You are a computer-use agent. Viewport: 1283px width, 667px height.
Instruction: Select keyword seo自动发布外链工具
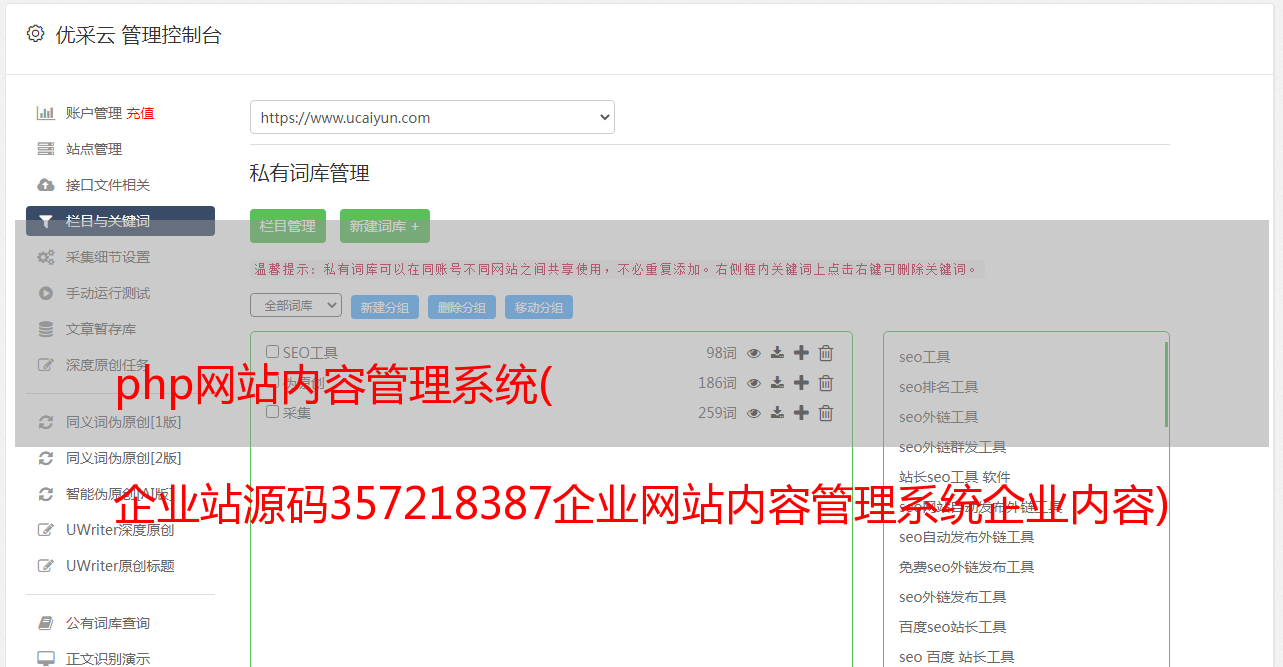point(966,537)
